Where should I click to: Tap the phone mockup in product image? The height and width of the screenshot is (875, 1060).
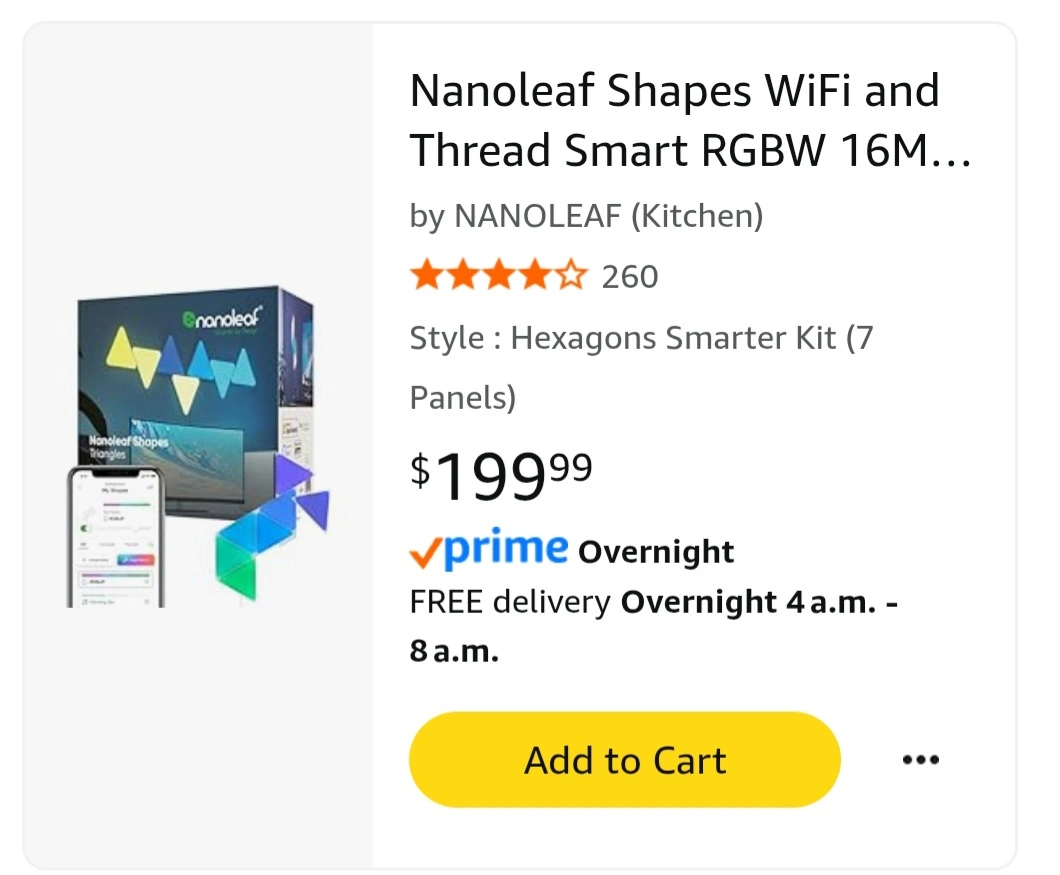tap(116, 537)
